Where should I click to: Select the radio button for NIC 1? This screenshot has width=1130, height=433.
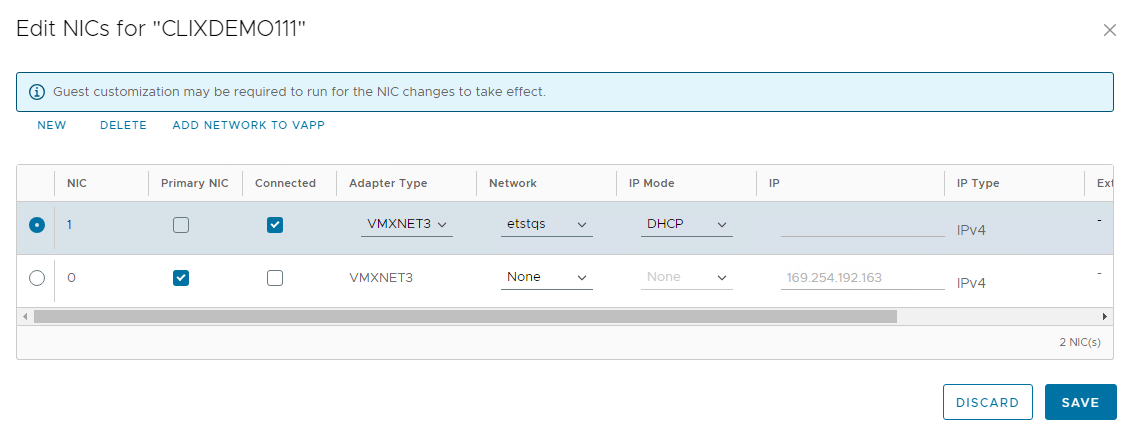point(37,225)
